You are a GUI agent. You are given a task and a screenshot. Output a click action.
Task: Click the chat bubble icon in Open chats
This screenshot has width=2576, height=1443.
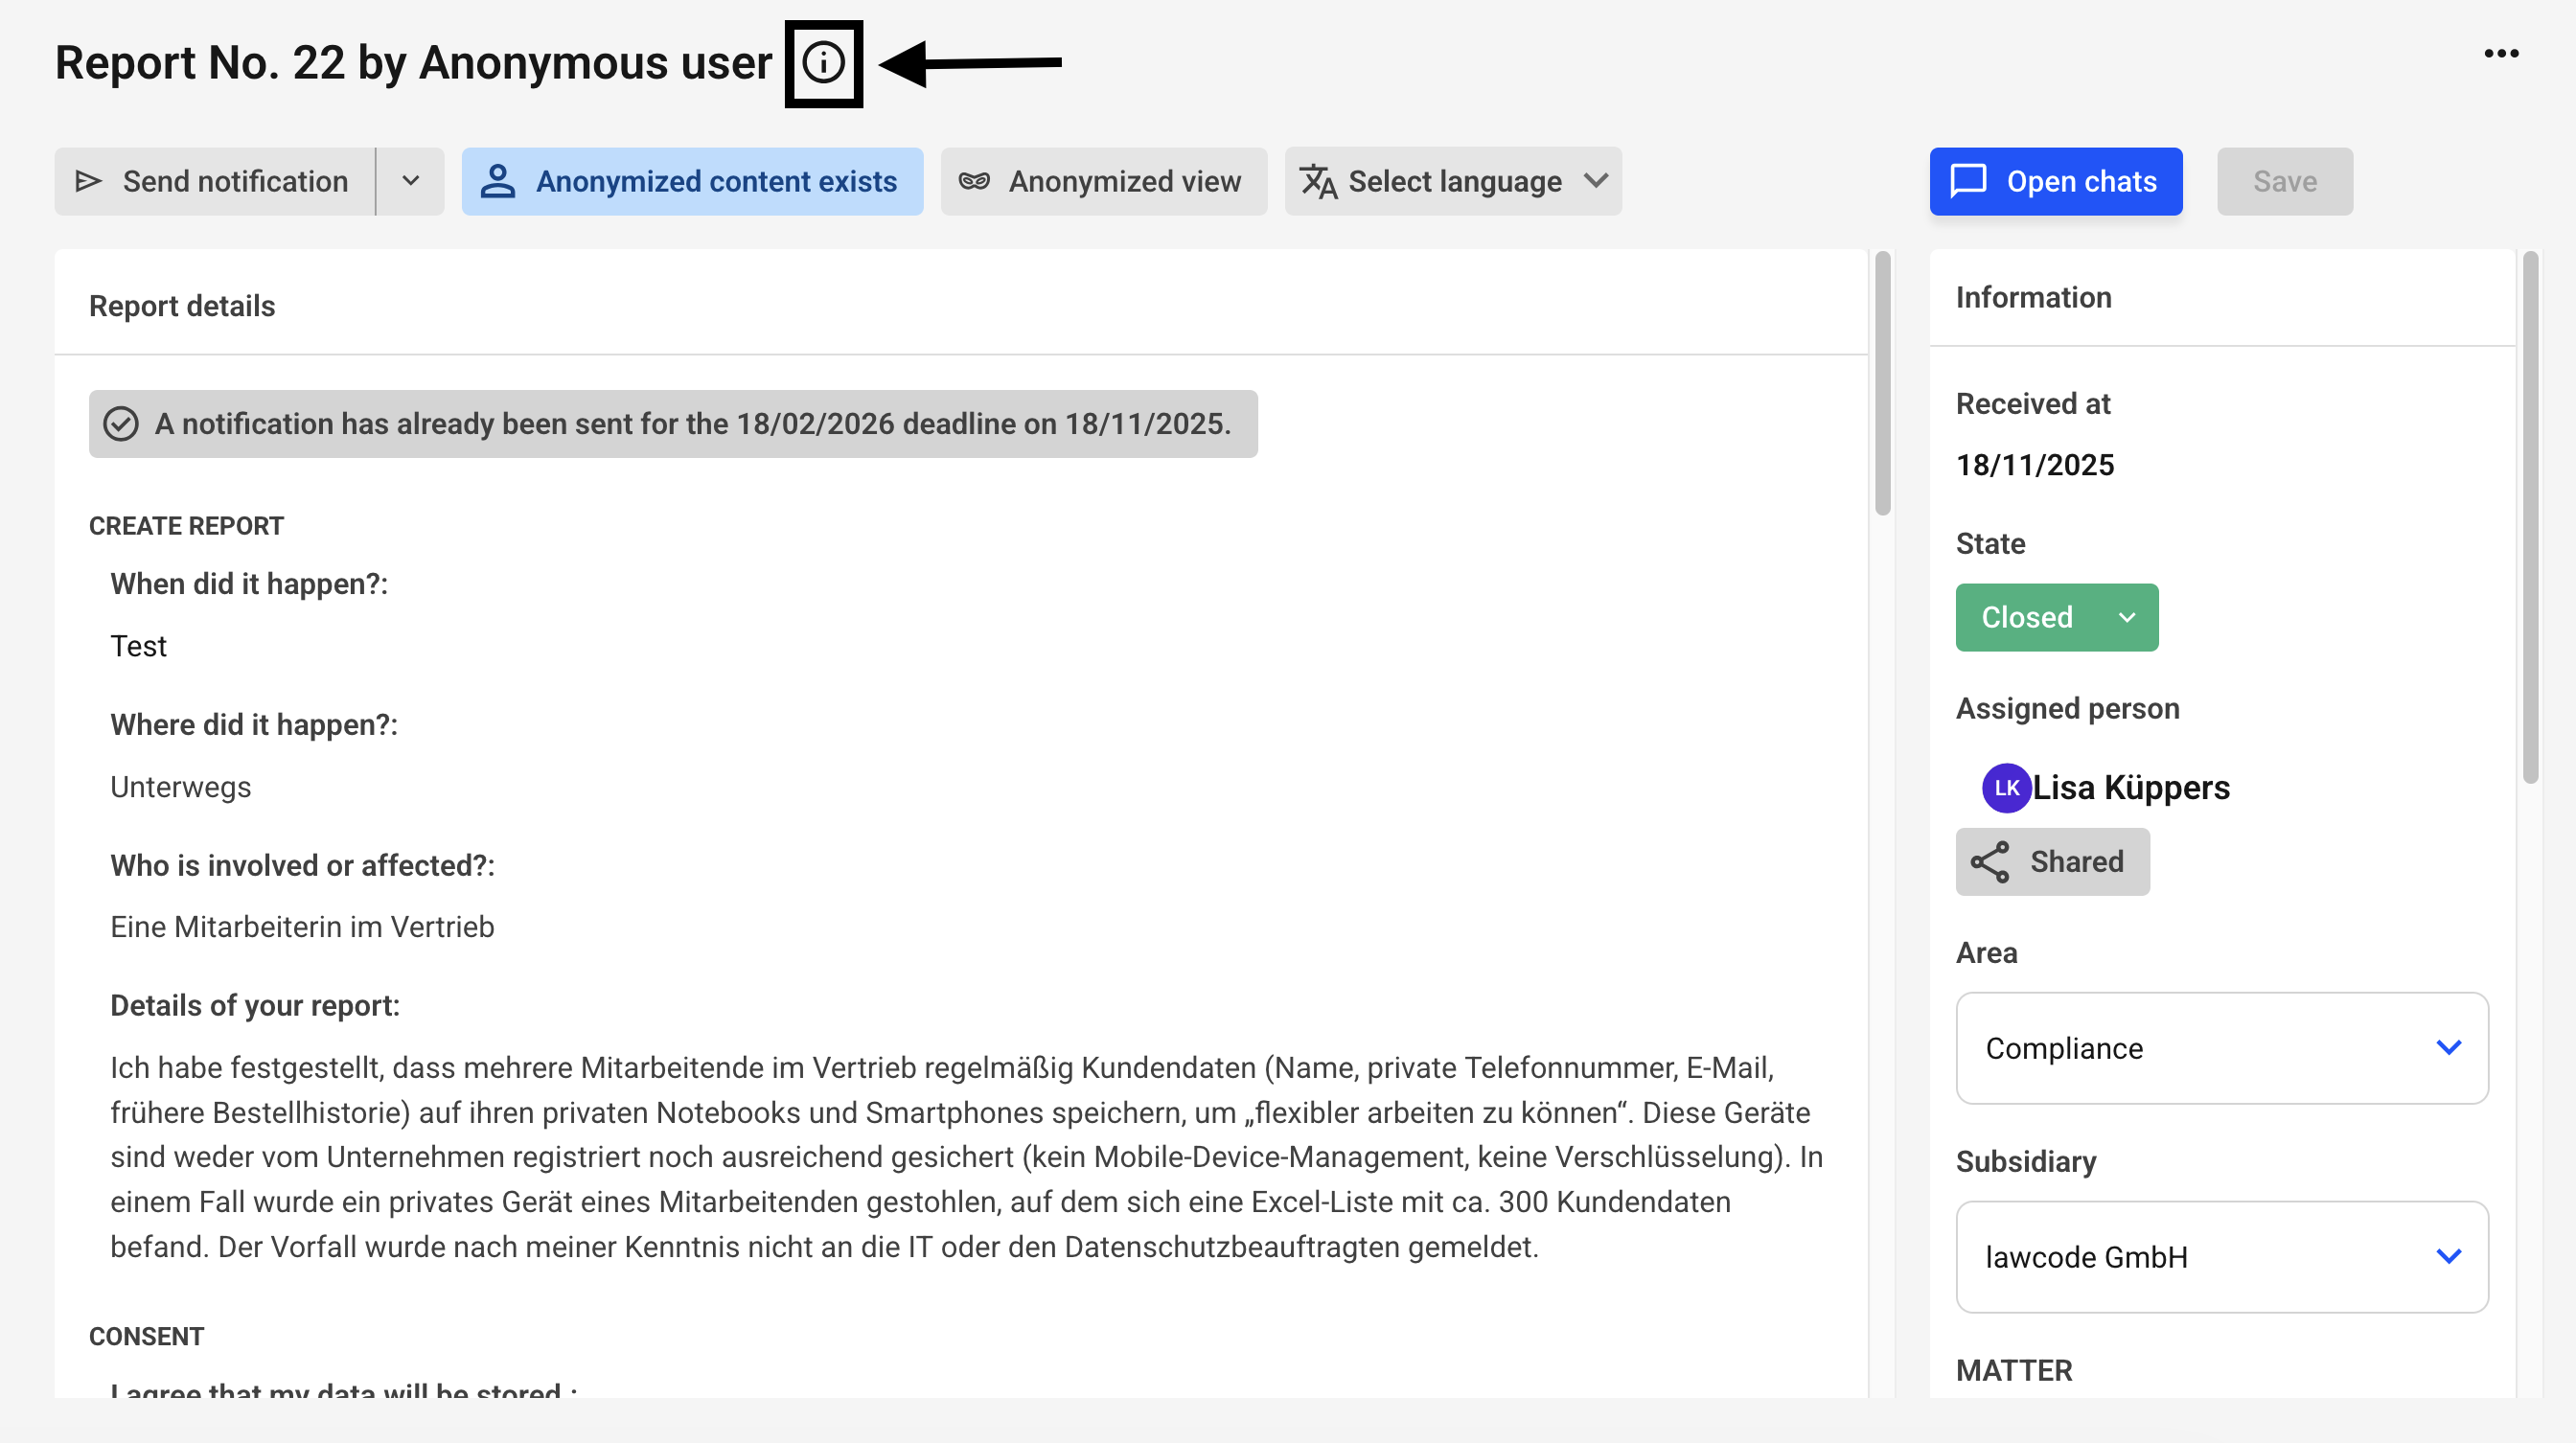point(1968,181)
